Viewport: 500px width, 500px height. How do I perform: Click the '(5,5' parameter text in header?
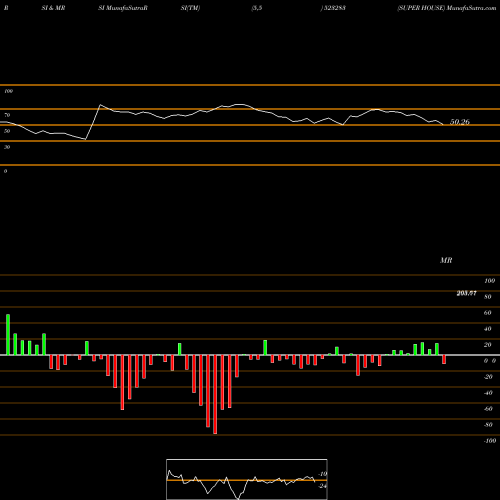[x=257, y=8]
